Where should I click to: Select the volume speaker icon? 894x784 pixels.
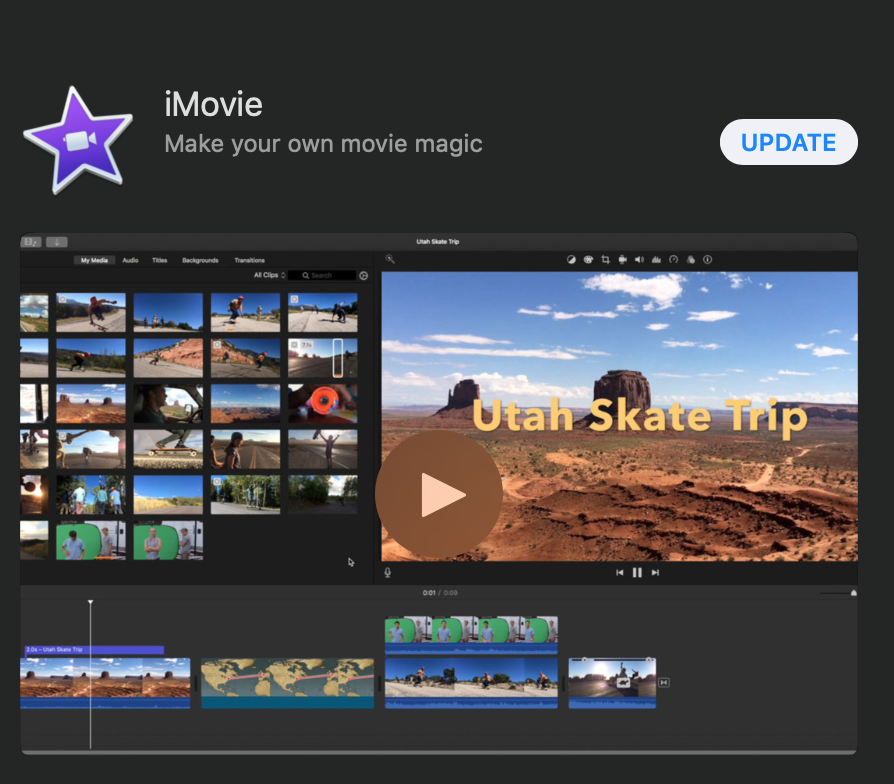pyautogui.click(x=639, y=259)
